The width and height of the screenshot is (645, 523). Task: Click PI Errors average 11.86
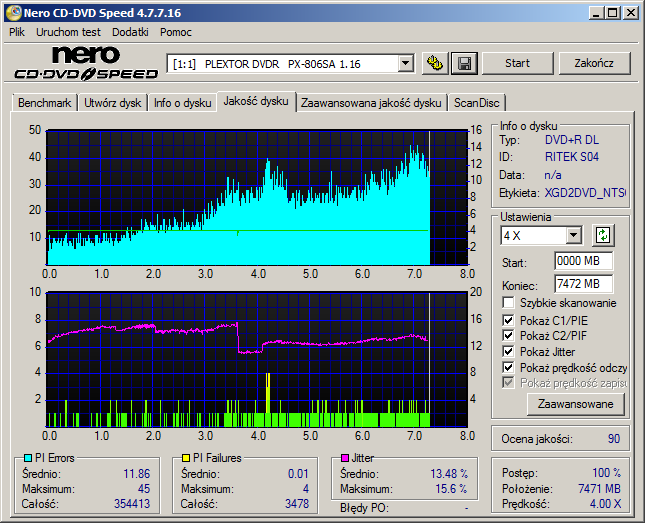click(137, 474)
